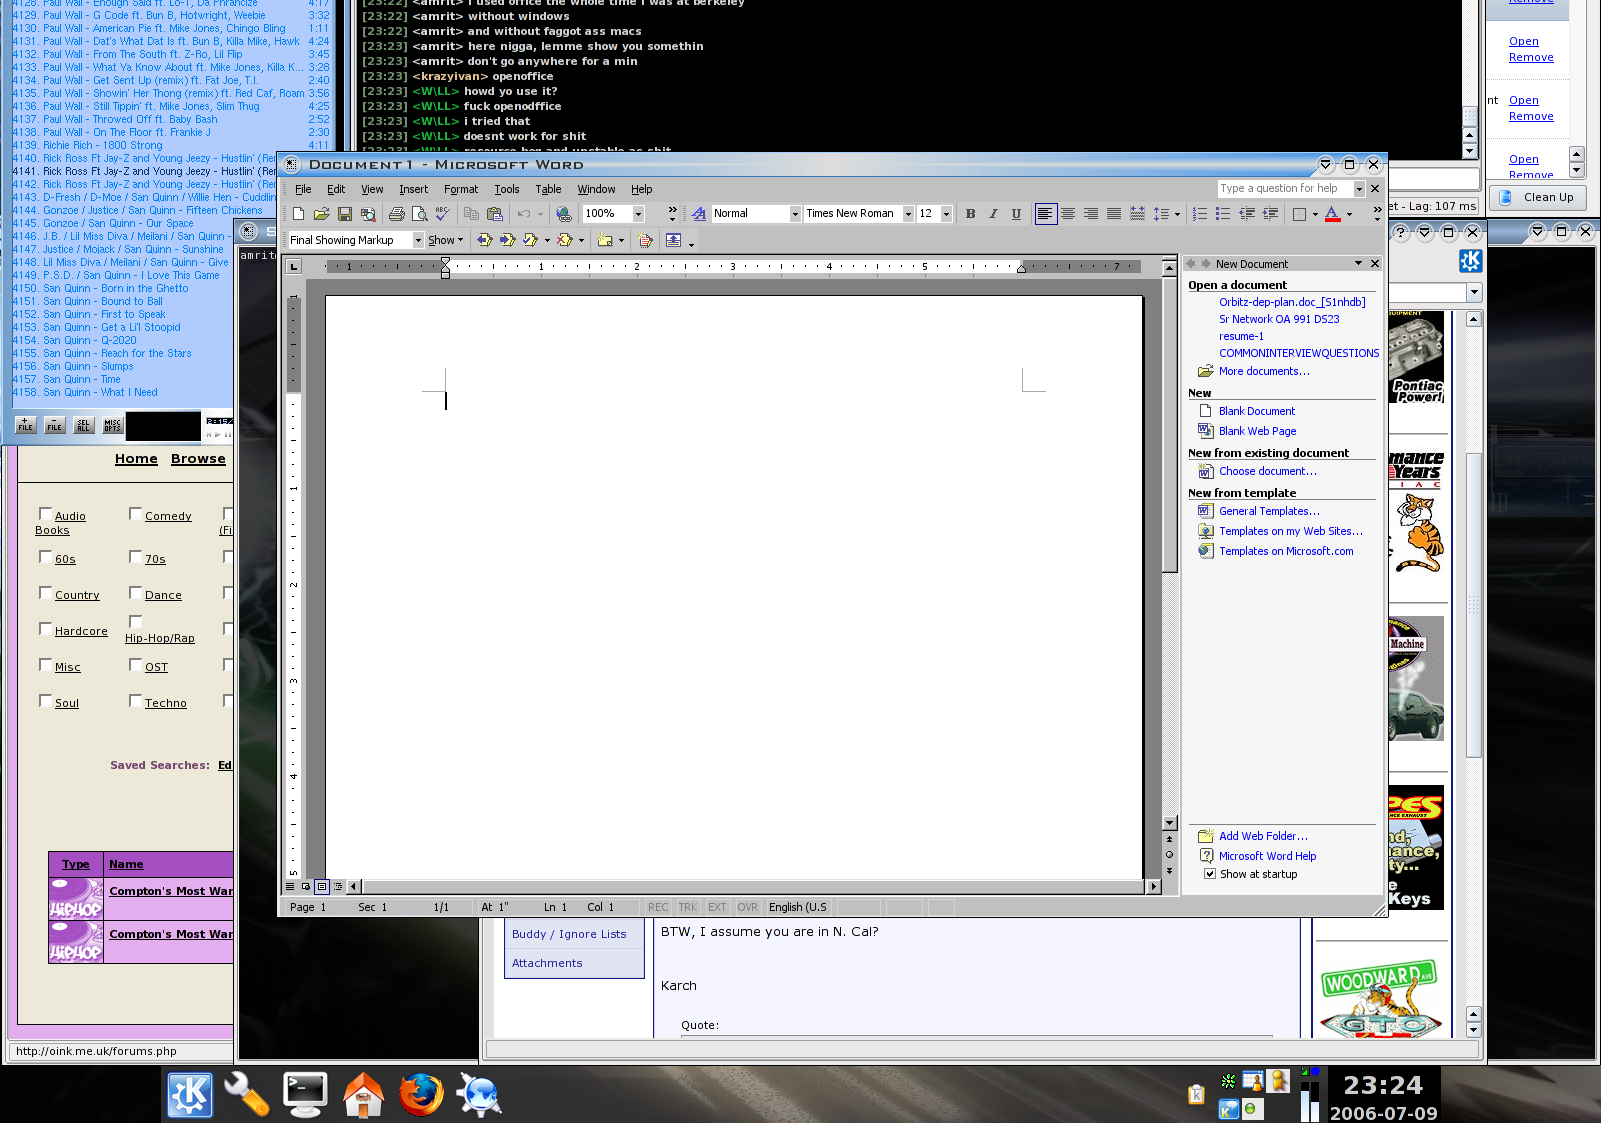This screenshot has width=1601, height=1123.
Task: Open the Edit menu in Word
Action: pyautogui.click(x=336, y=189)
